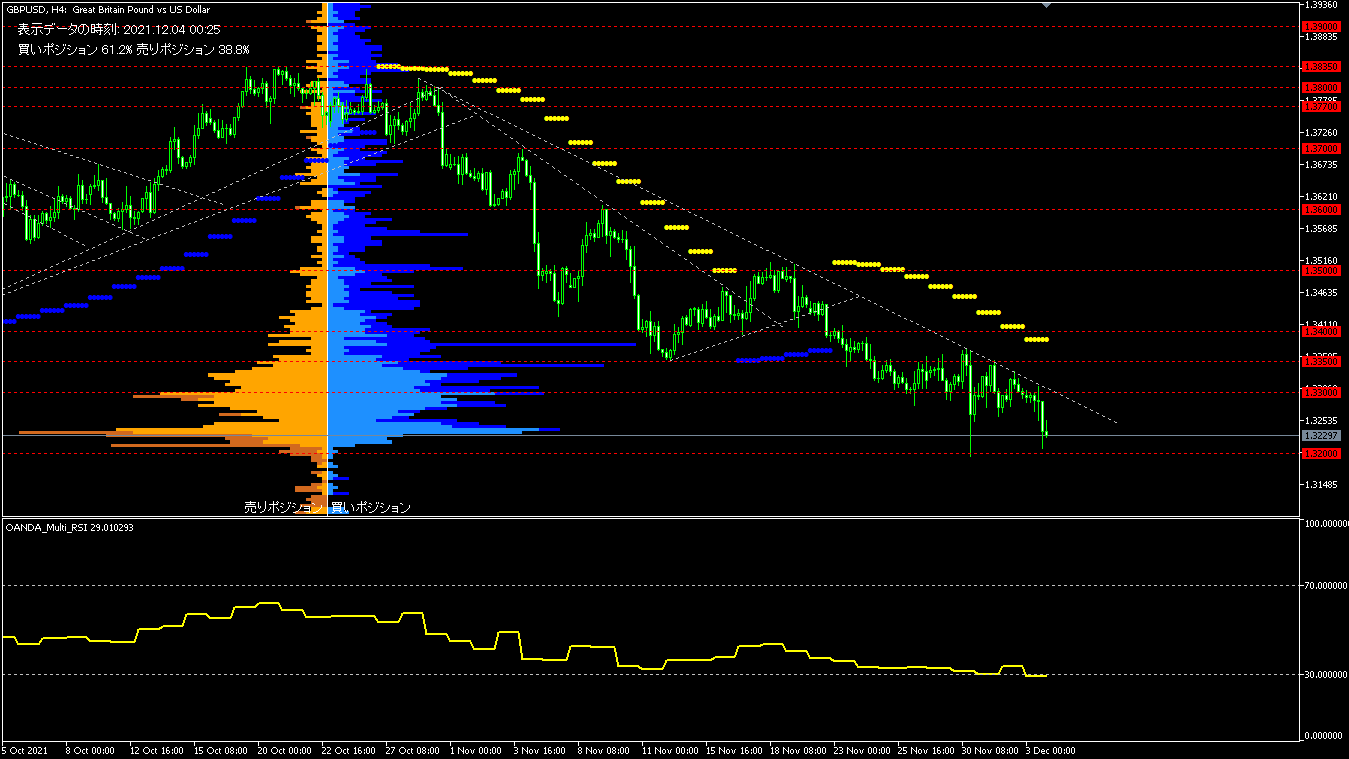Click the 100.000000 RSI scale value
This screenshot has width=1349, height=759.
[x=1325, y=523]
